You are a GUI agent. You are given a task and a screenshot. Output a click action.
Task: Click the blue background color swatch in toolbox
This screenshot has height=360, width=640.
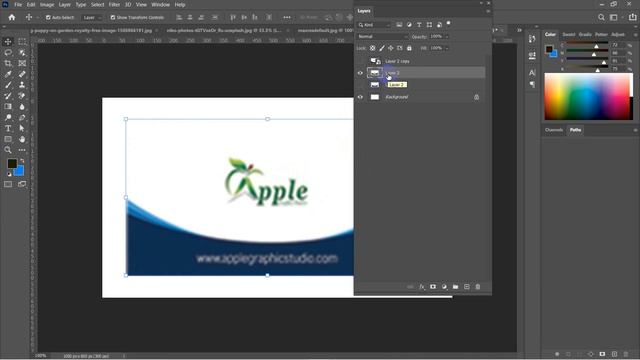tap(20, 171)
